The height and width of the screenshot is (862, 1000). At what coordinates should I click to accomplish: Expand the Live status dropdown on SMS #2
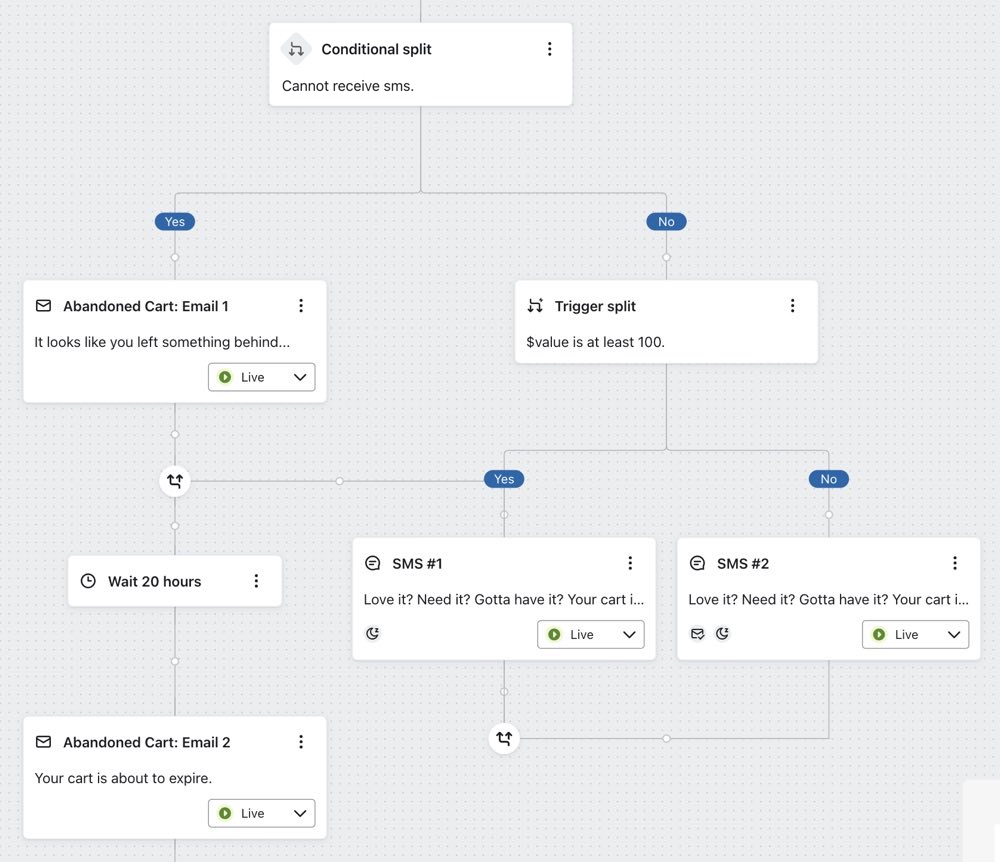(x=916, y=634)
